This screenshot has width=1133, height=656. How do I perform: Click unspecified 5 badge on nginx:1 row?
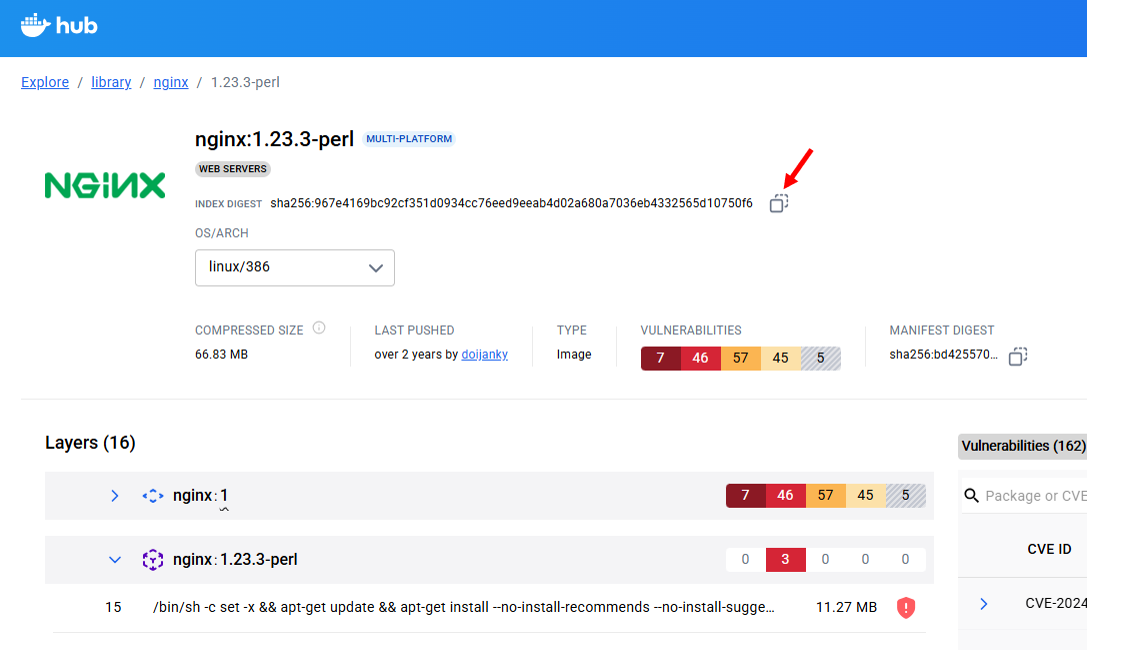click(x=905, y=496)
